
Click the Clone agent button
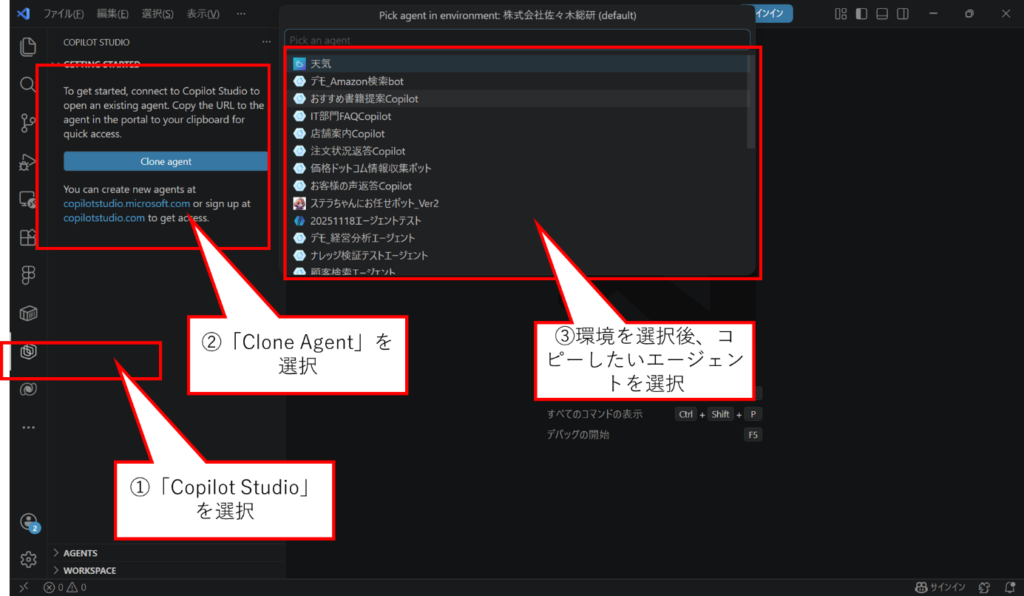coord(165,161)
